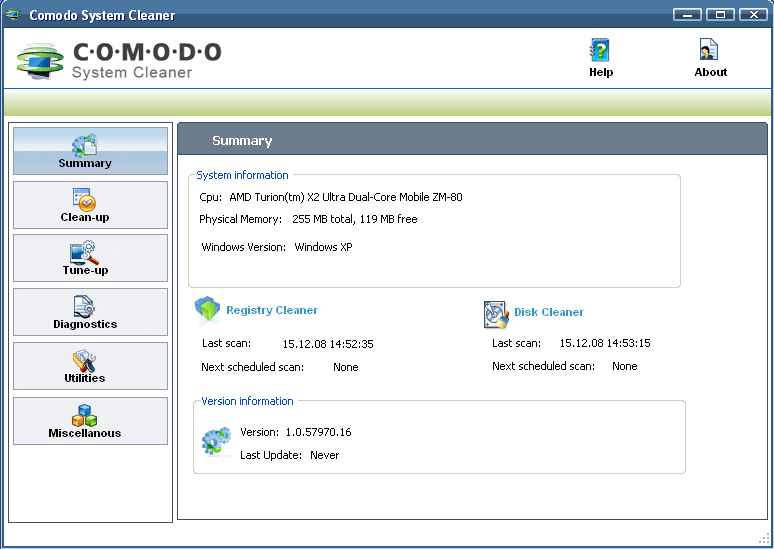Click the version update gears icon
Image resolution: width=774 pixels, height=549 pixels.
[x=217, y=440]
